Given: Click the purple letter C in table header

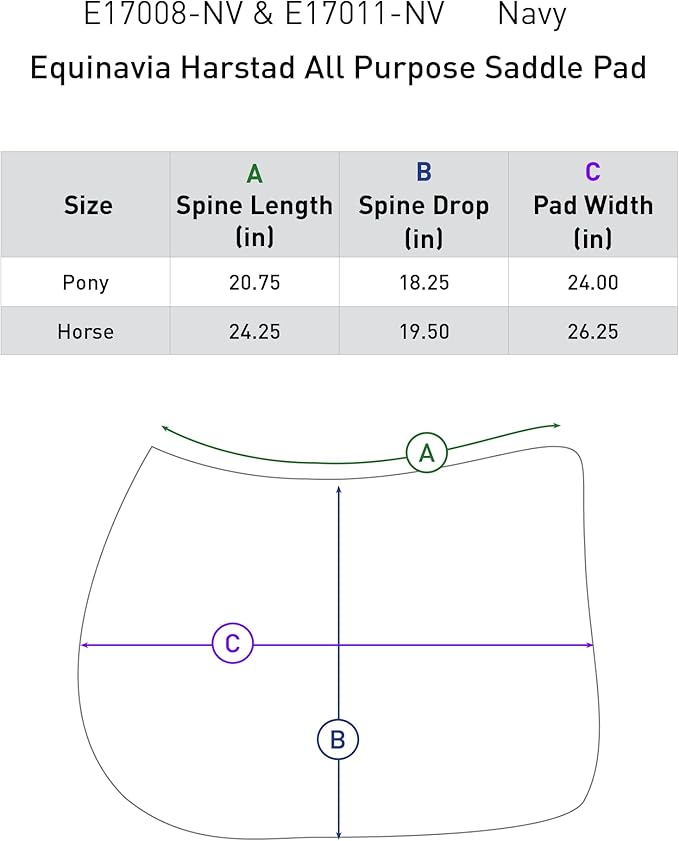Looking at the screenshot, I should coord(593,173).
